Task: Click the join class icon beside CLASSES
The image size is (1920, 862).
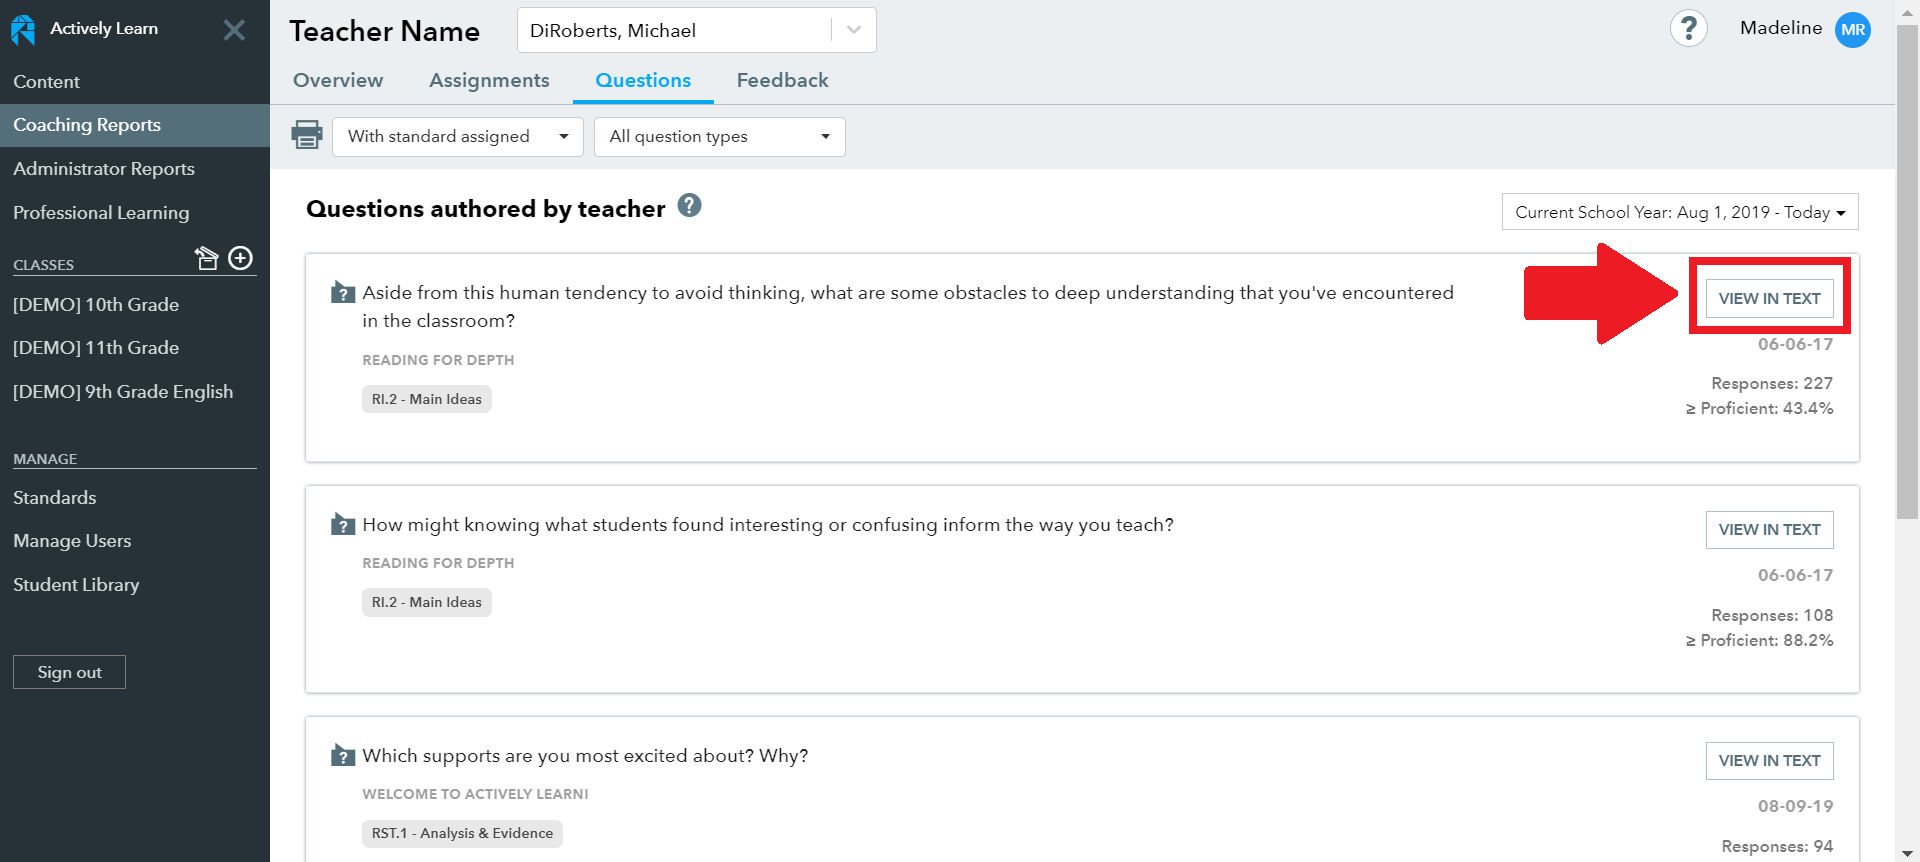Action: [x=206, y=258]
